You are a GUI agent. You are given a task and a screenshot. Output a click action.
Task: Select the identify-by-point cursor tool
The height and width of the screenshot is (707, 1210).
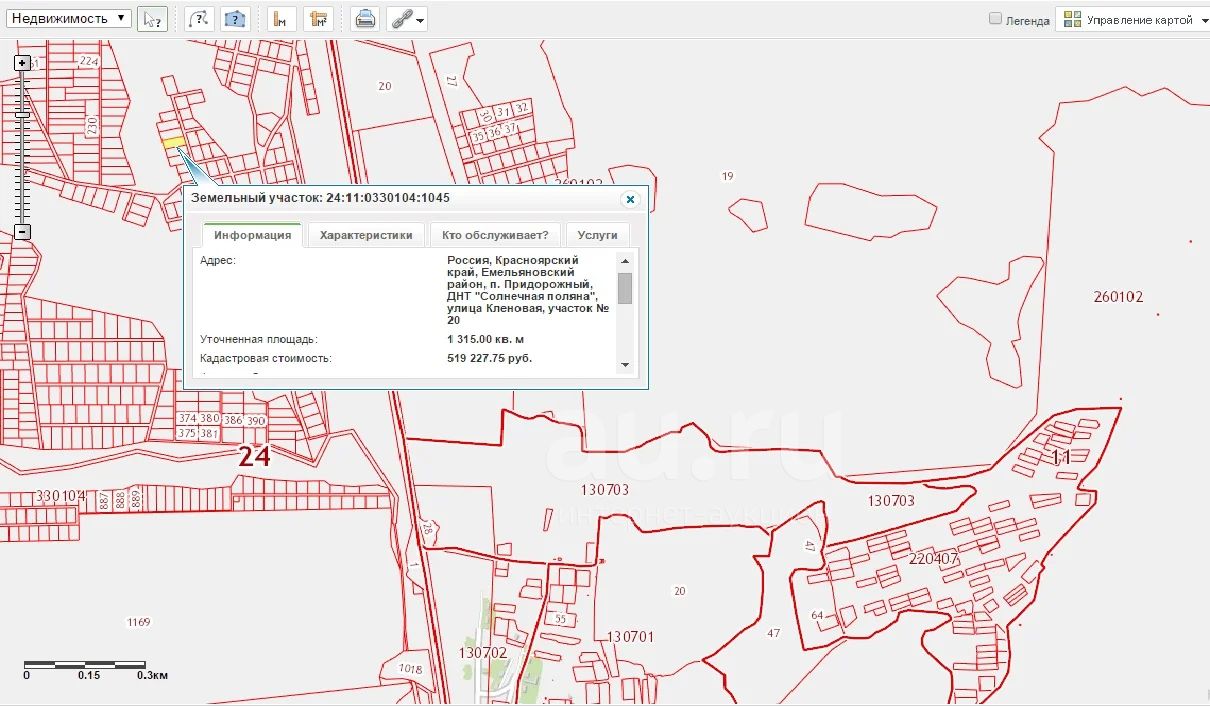pyautogui.click(x=152, y=19)
